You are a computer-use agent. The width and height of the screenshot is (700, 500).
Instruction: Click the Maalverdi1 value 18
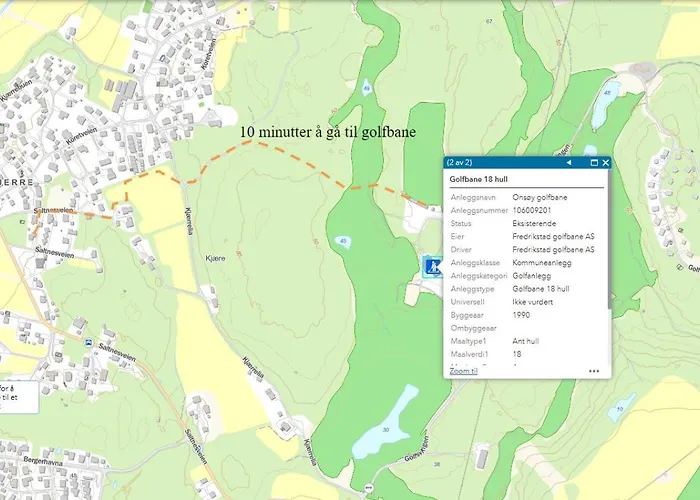[517, 354]
